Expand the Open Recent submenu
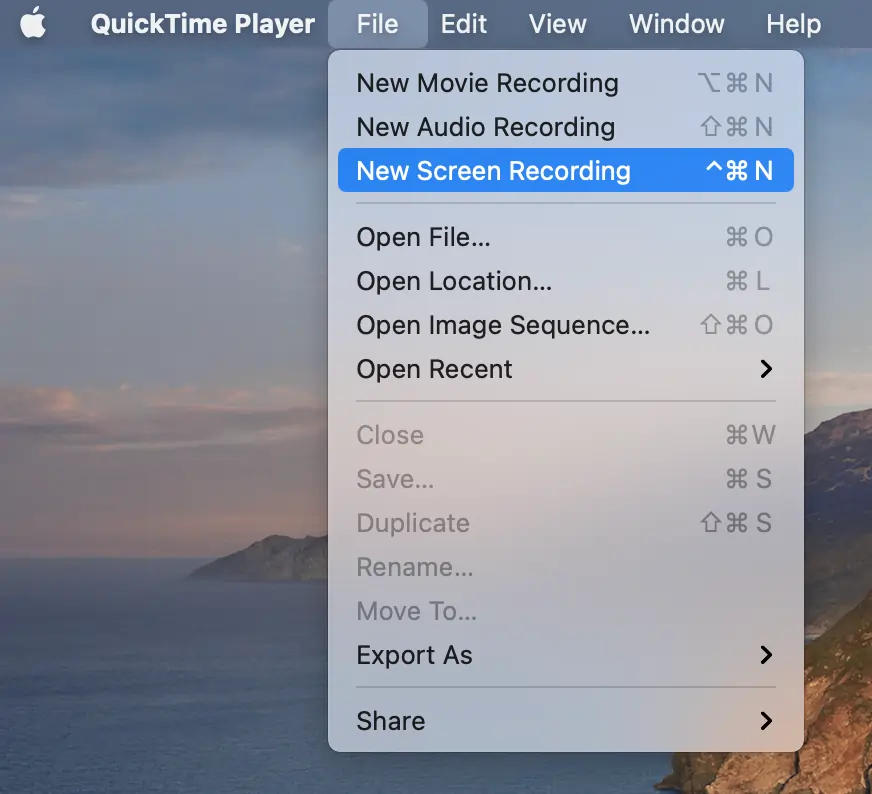872x794 pixels. click(x=566, y=369)
